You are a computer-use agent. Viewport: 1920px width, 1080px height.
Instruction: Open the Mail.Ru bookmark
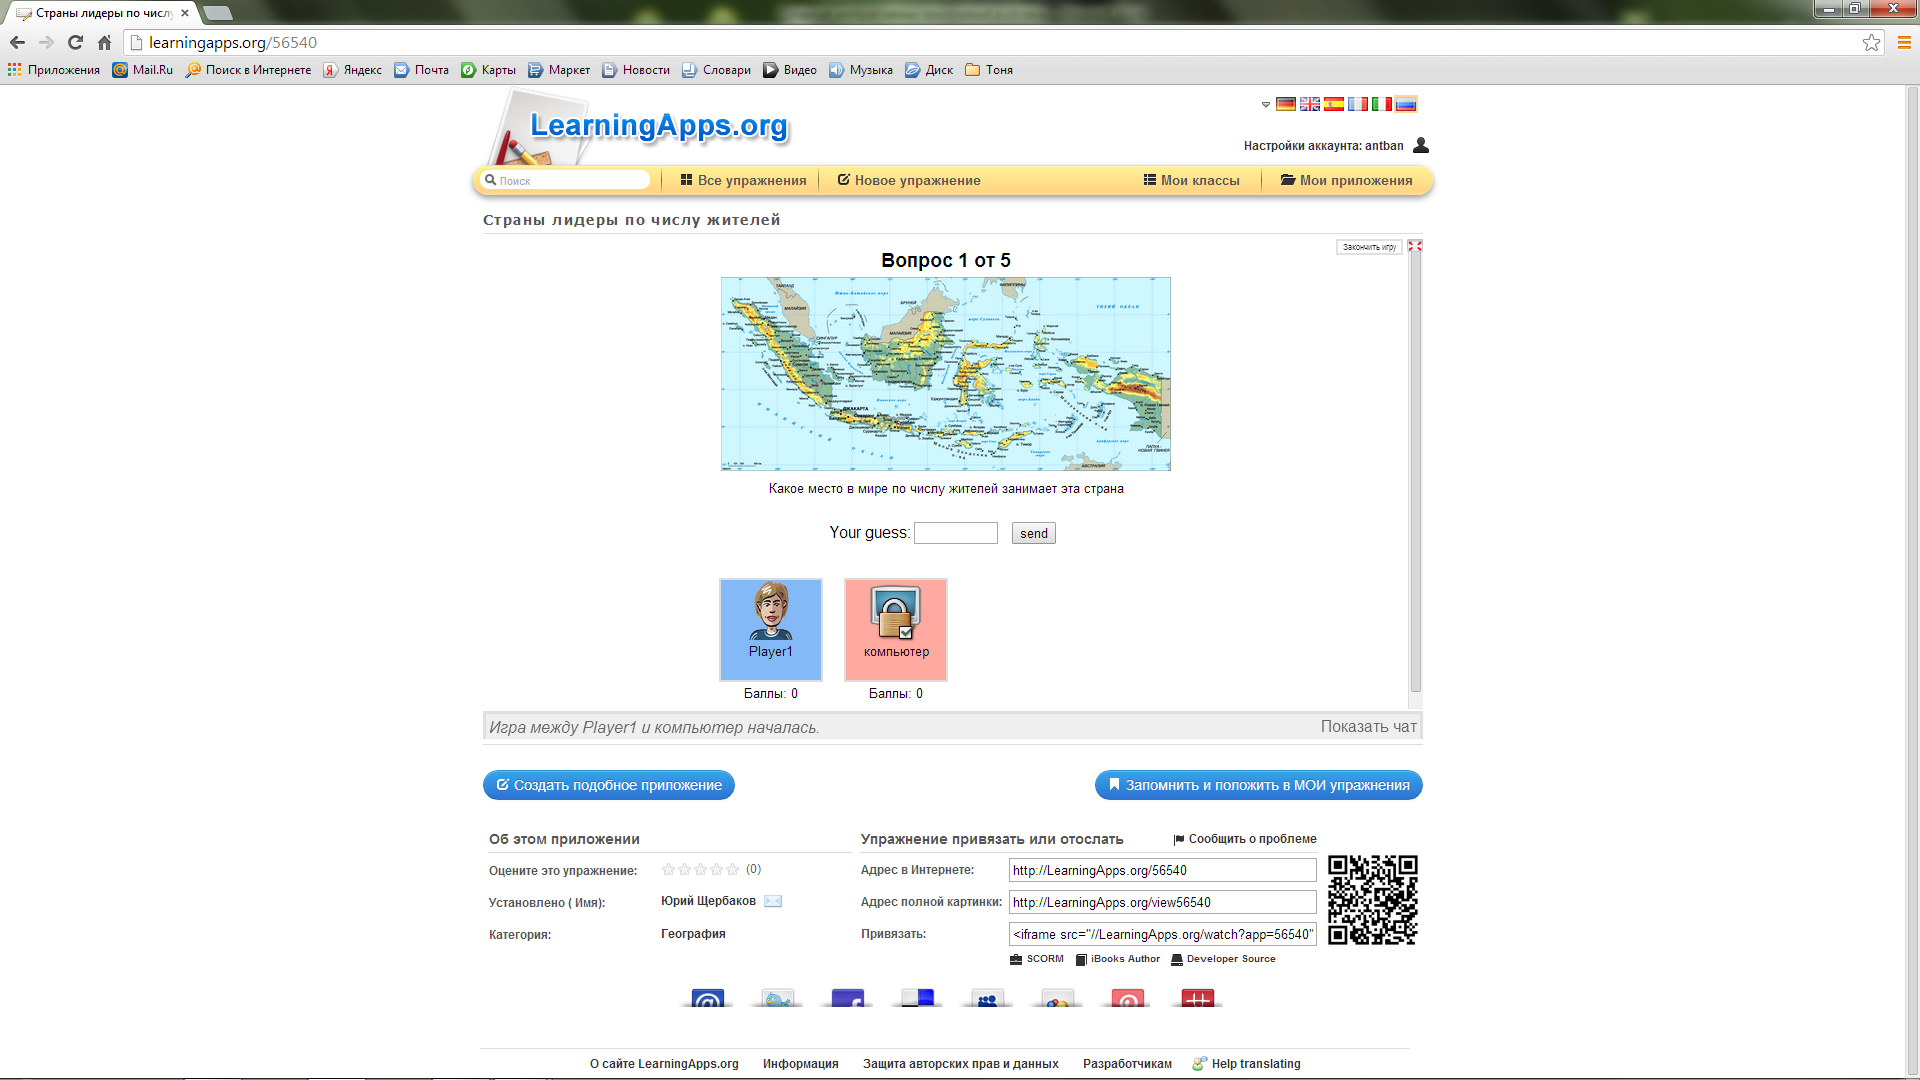click(142, 70)
